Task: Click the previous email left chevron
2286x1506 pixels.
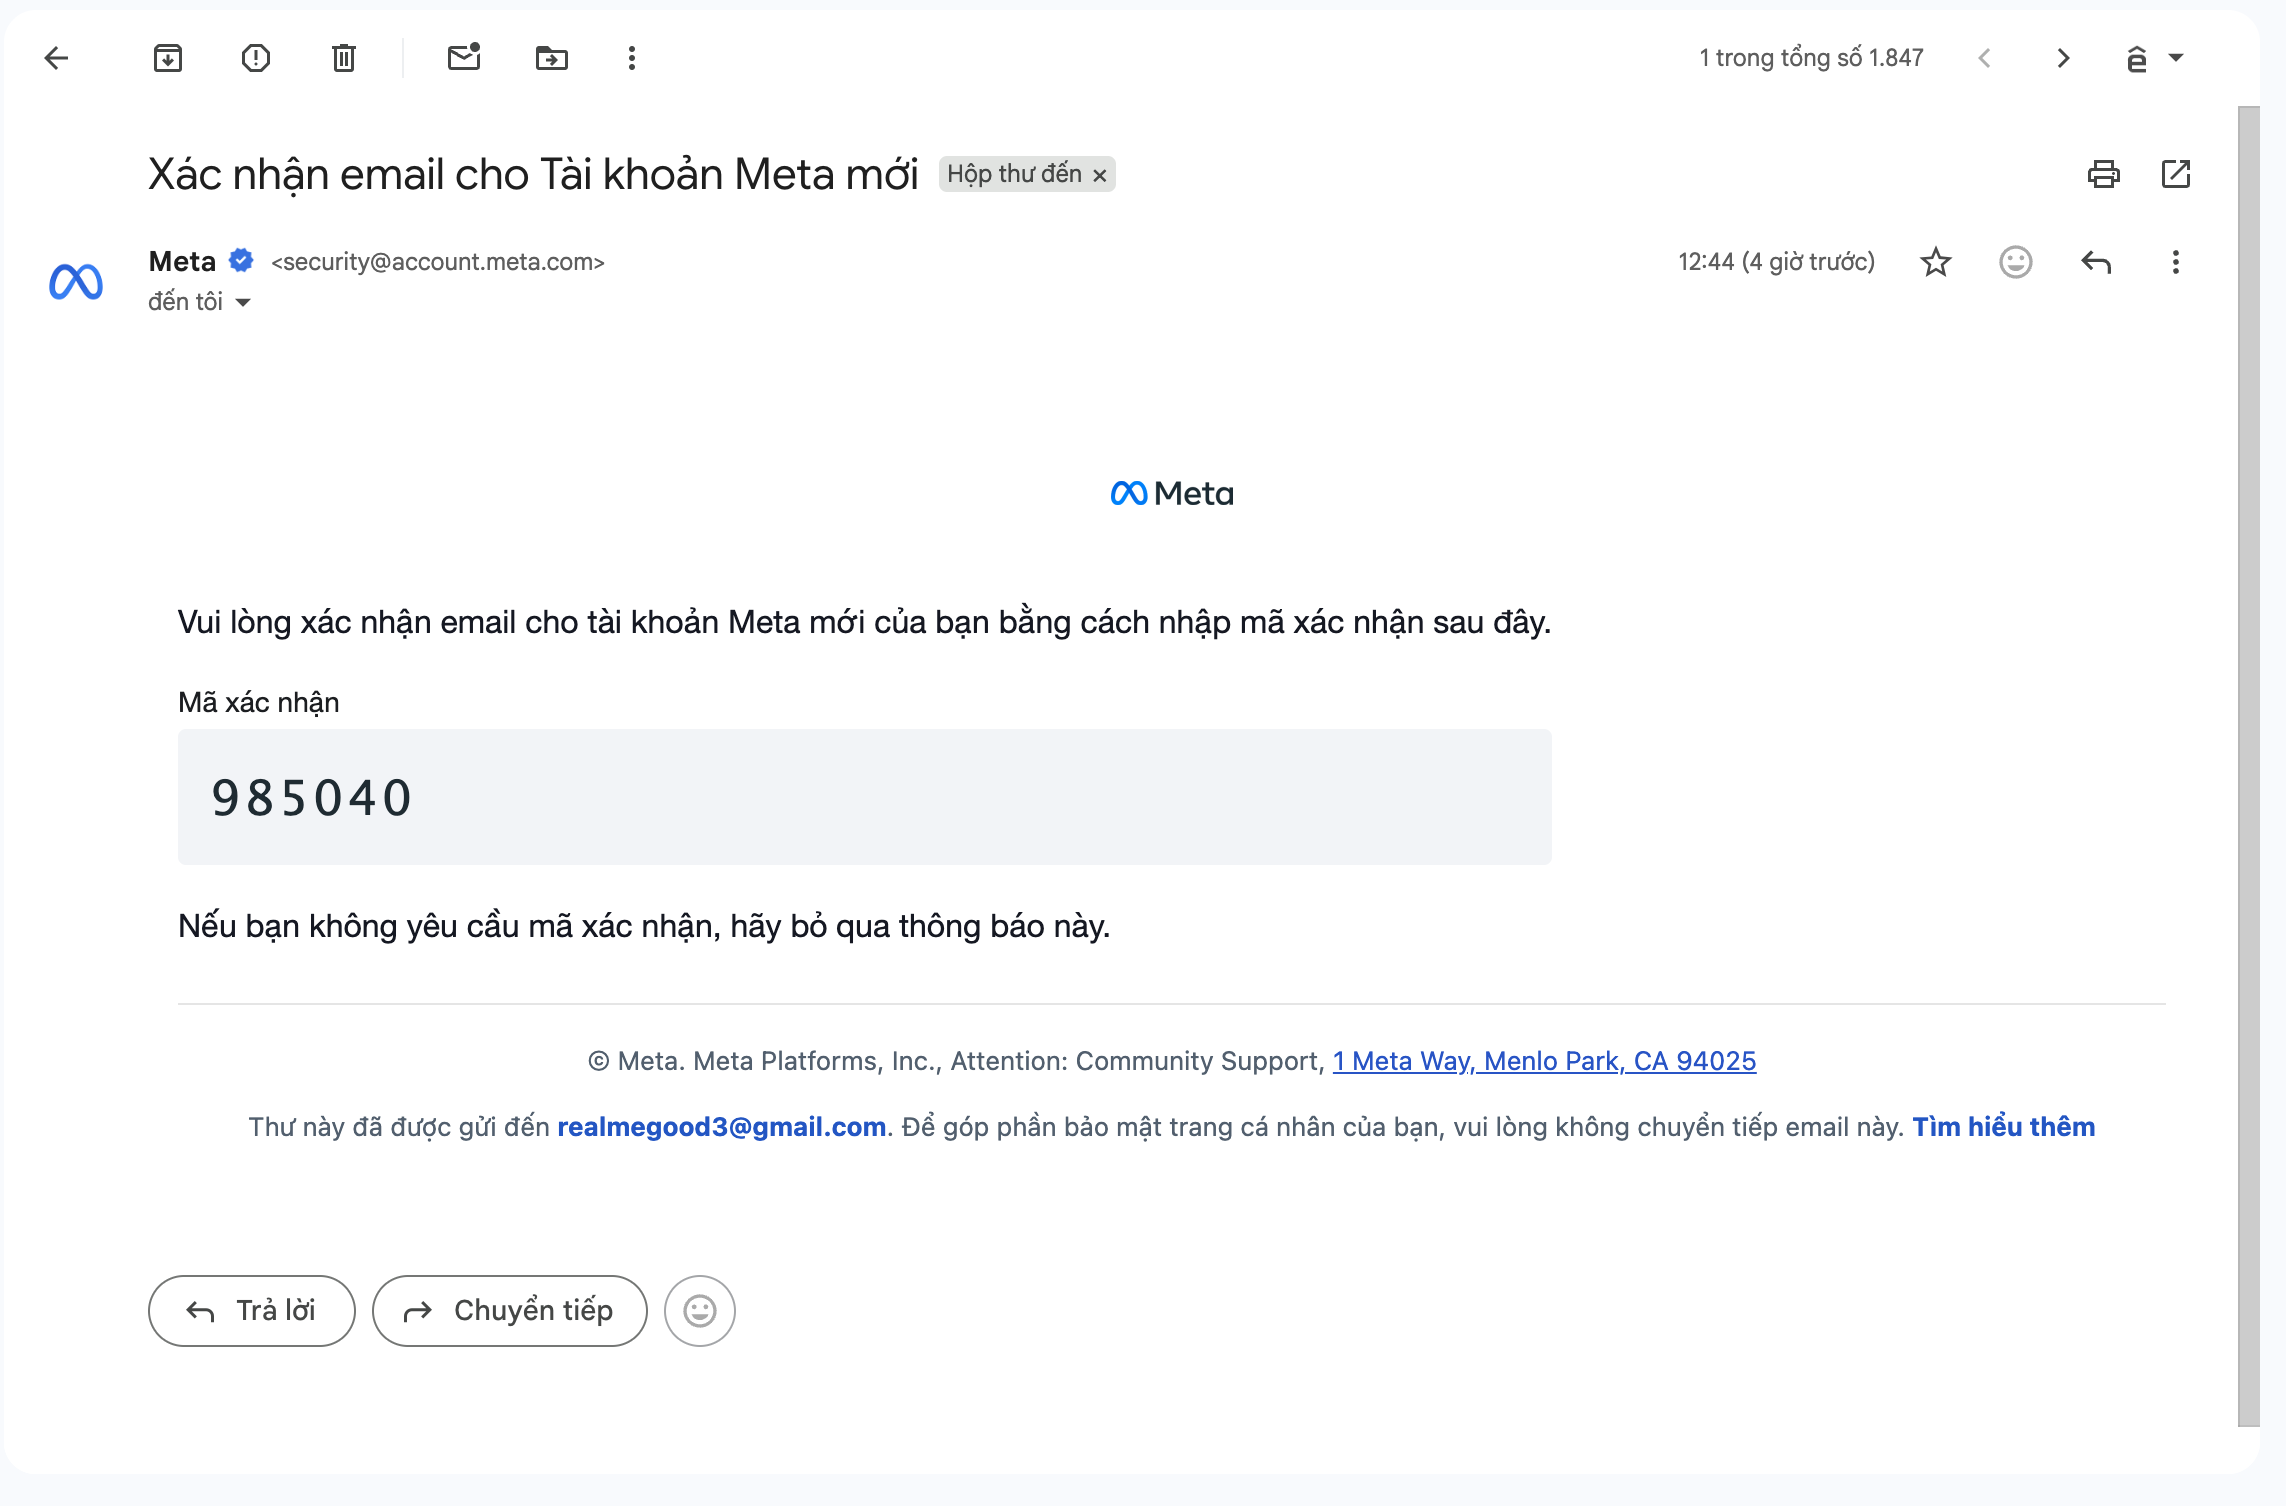Action: (1985, 58)
